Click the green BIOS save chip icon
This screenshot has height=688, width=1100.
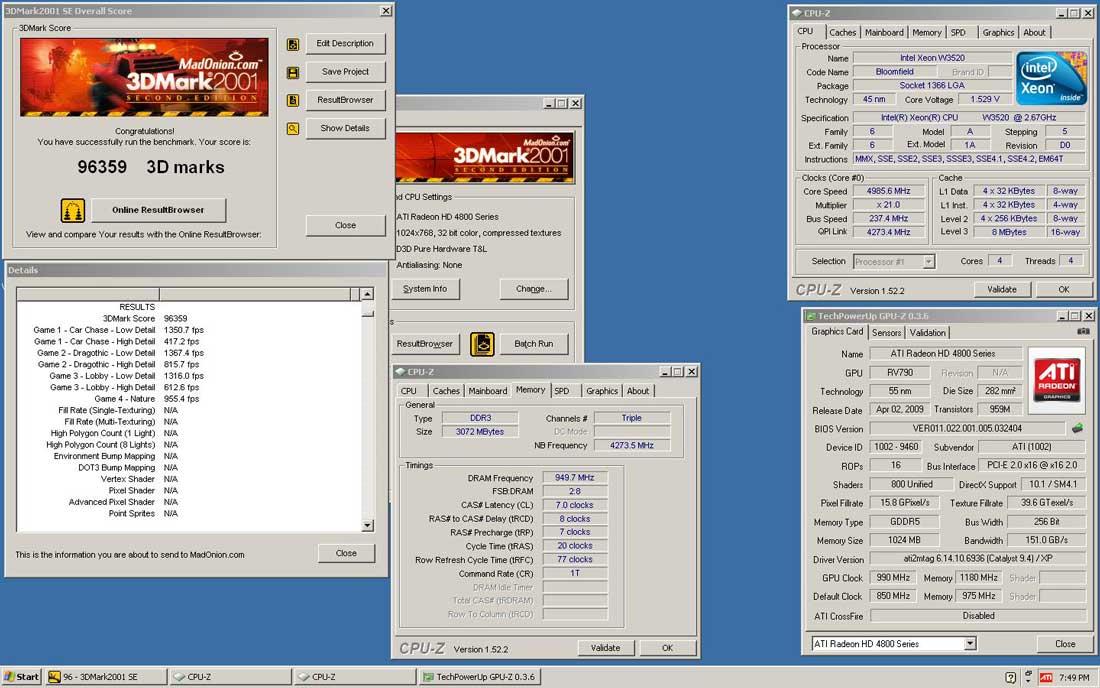(1077, 428)
